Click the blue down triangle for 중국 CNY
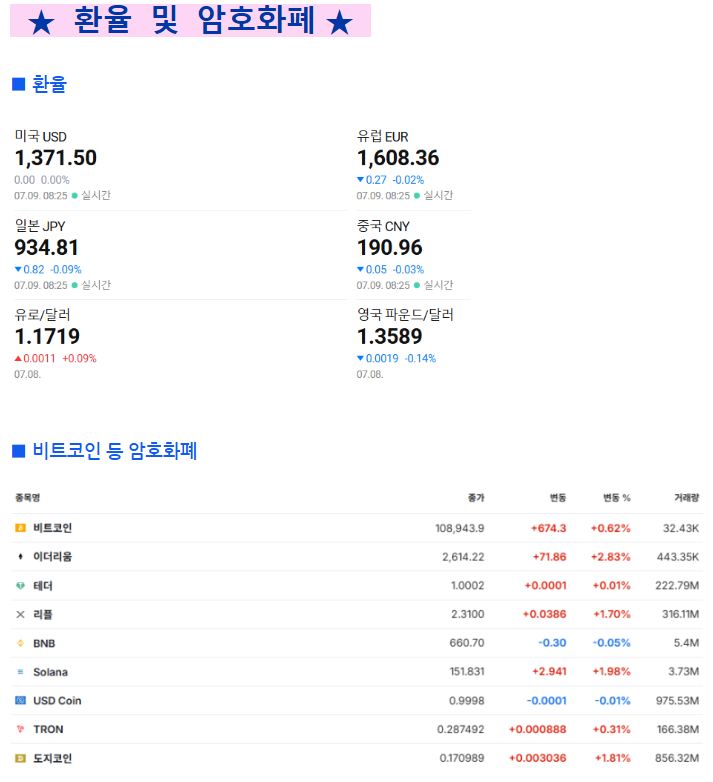This screenshot has height=782, width=713. 360,269
